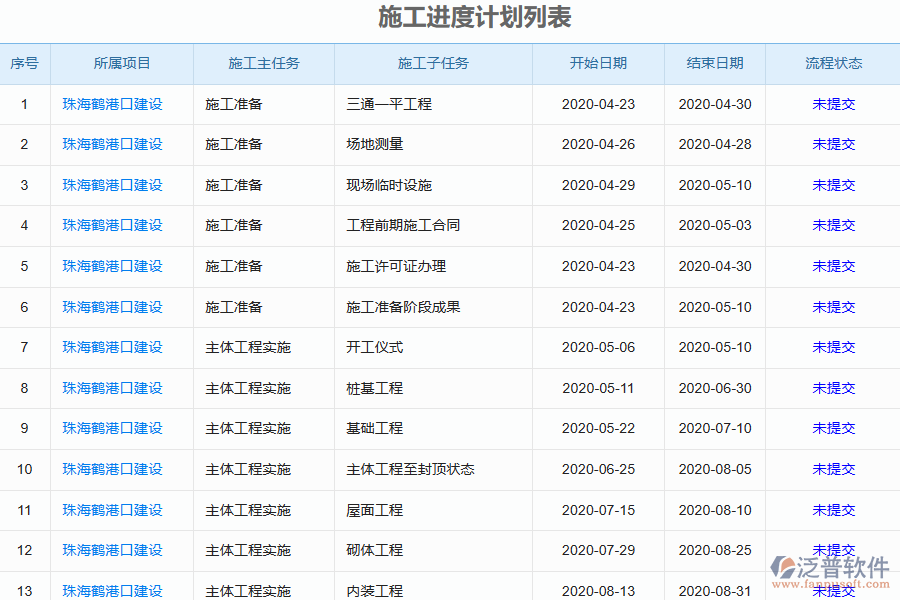The image size is (900, 600).
Task: Click the 序号 column header
Action: pos(24,63)
